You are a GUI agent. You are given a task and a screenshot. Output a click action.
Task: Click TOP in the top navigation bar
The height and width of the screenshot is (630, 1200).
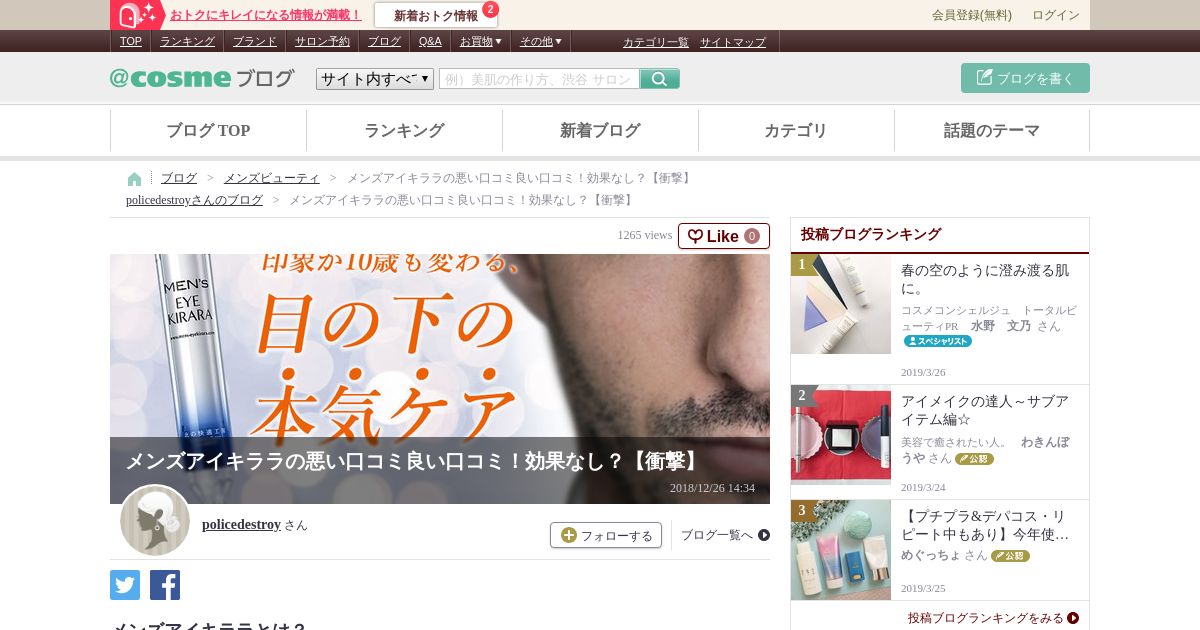(131, 41)
